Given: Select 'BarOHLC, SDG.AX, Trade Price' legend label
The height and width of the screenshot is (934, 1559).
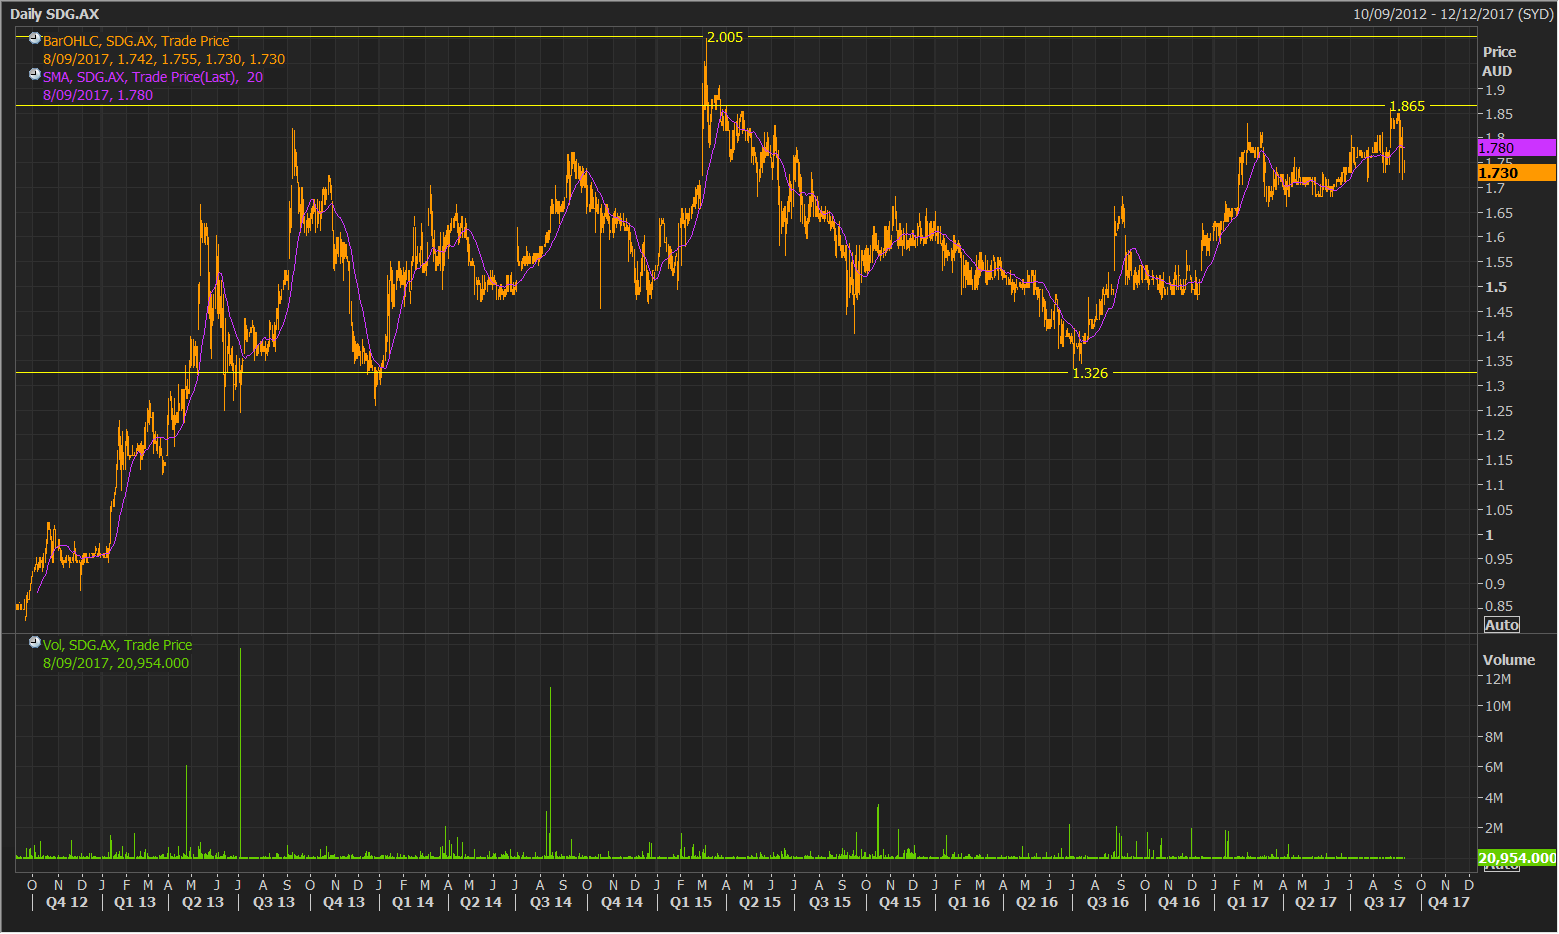Looking at the screenshot, I should [136, 41].
